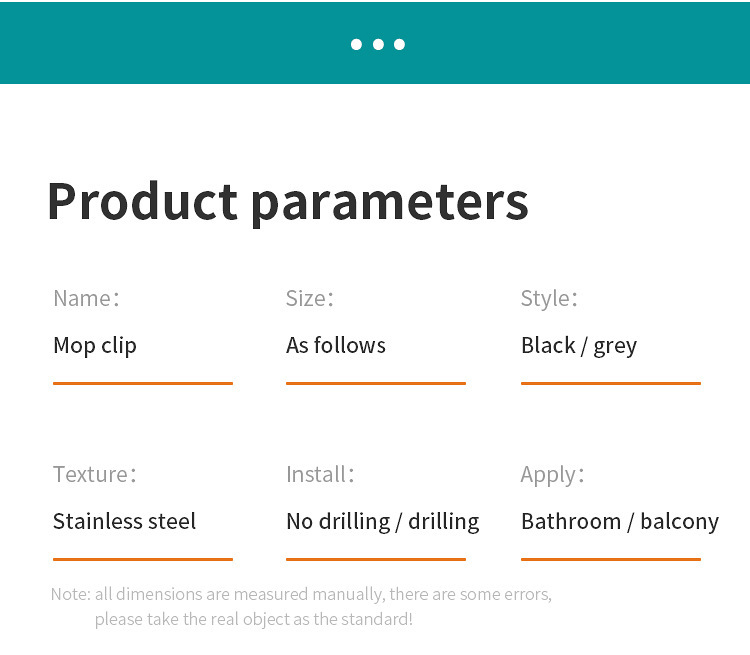750x655 pixels.
Task: Click the orange underline below Stainless steel
Action: point(143,559)
